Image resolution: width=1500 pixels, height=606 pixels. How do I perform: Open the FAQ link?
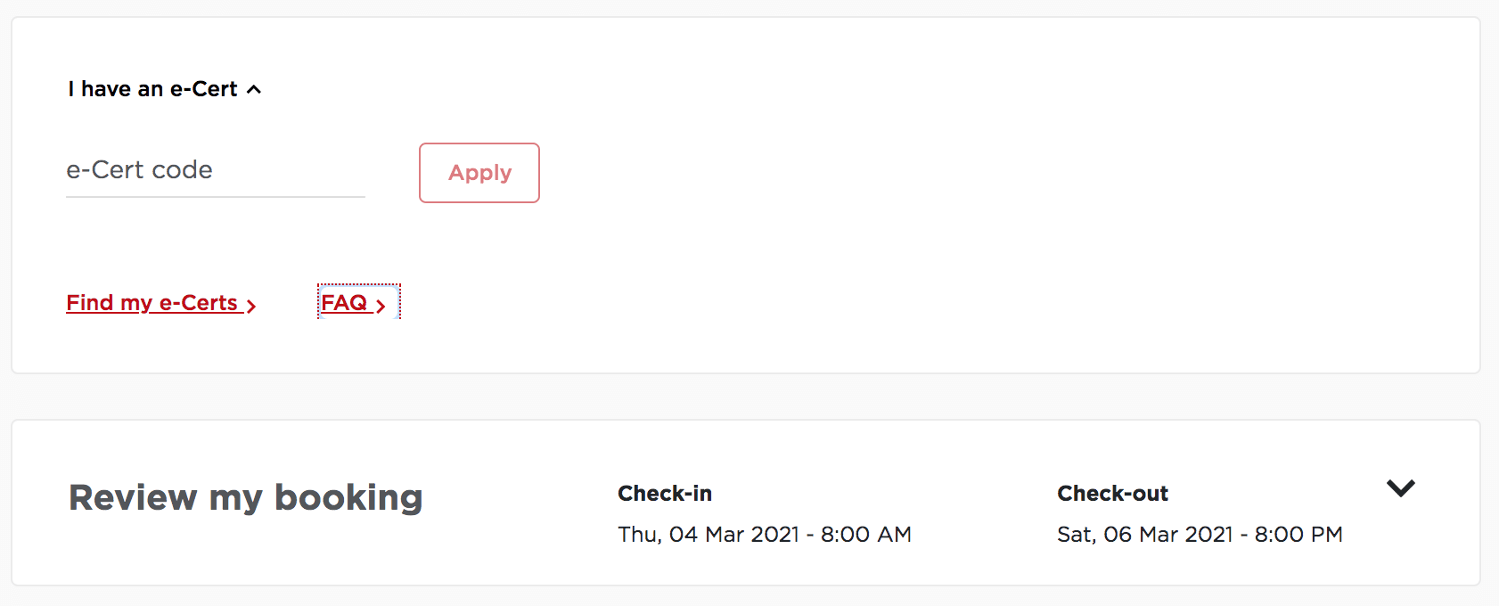click(345, 303)
